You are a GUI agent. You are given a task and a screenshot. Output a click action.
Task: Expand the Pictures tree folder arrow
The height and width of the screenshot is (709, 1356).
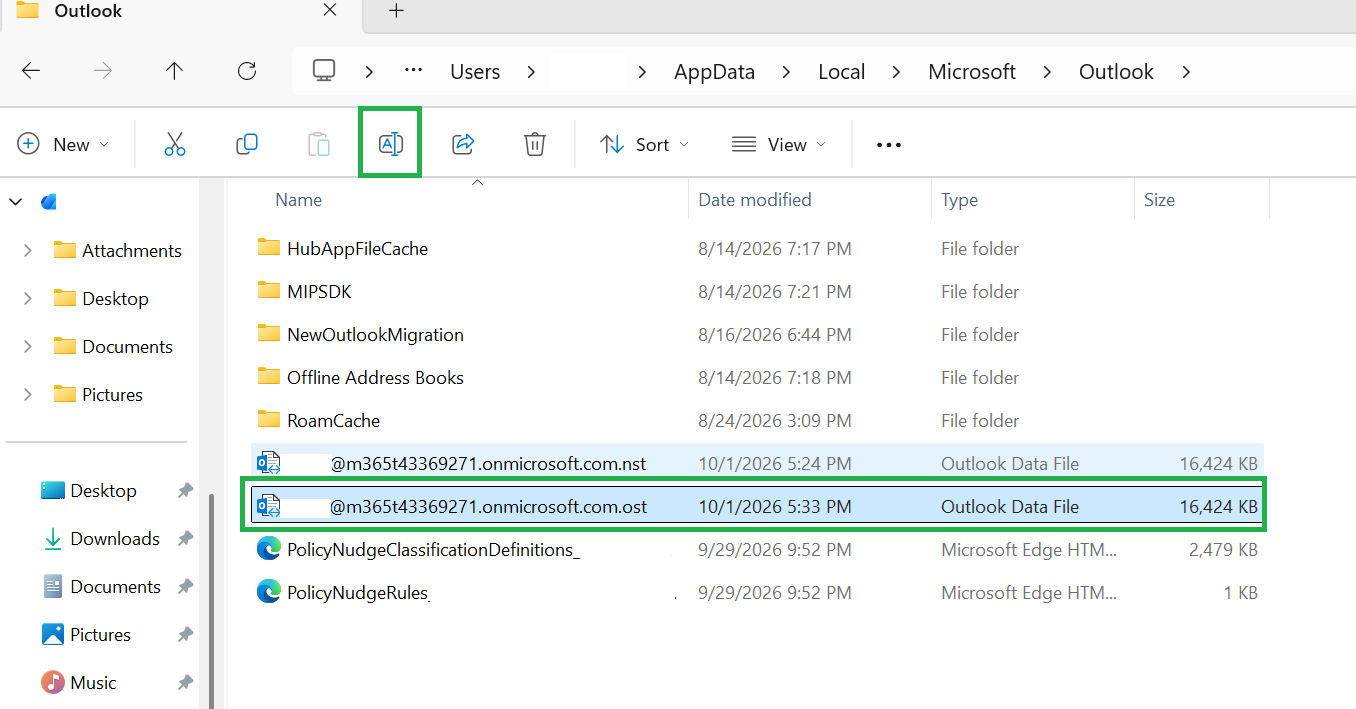tap(27, 395)
